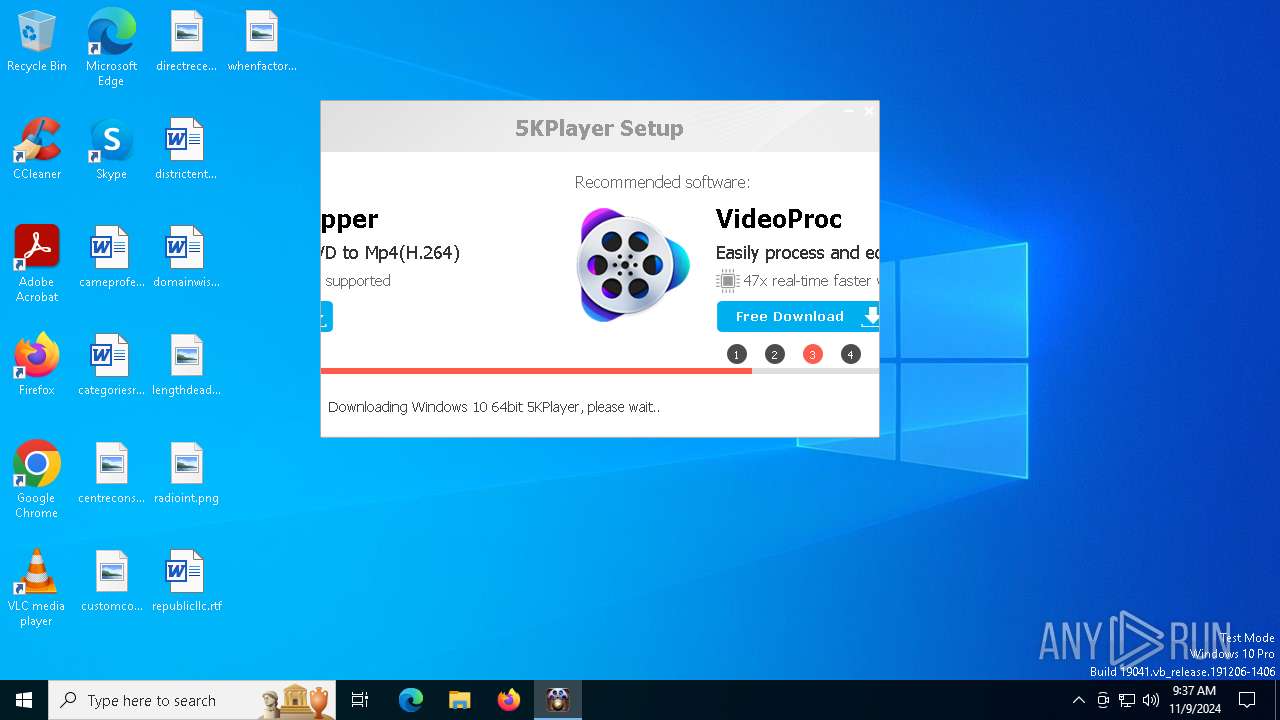Select active slide 3 indicator
Screen dimensions: 1280x720
[x=813, y=354]
